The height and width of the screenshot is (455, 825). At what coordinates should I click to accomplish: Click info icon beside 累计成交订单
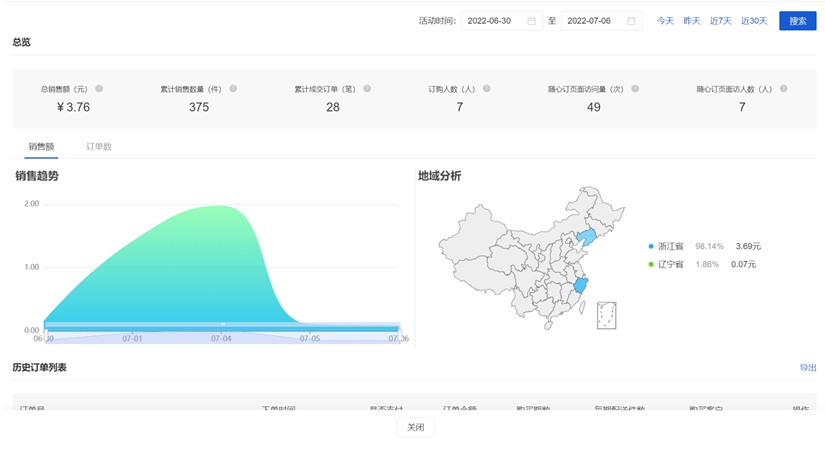pyautogui.click(x=367, y=89)
